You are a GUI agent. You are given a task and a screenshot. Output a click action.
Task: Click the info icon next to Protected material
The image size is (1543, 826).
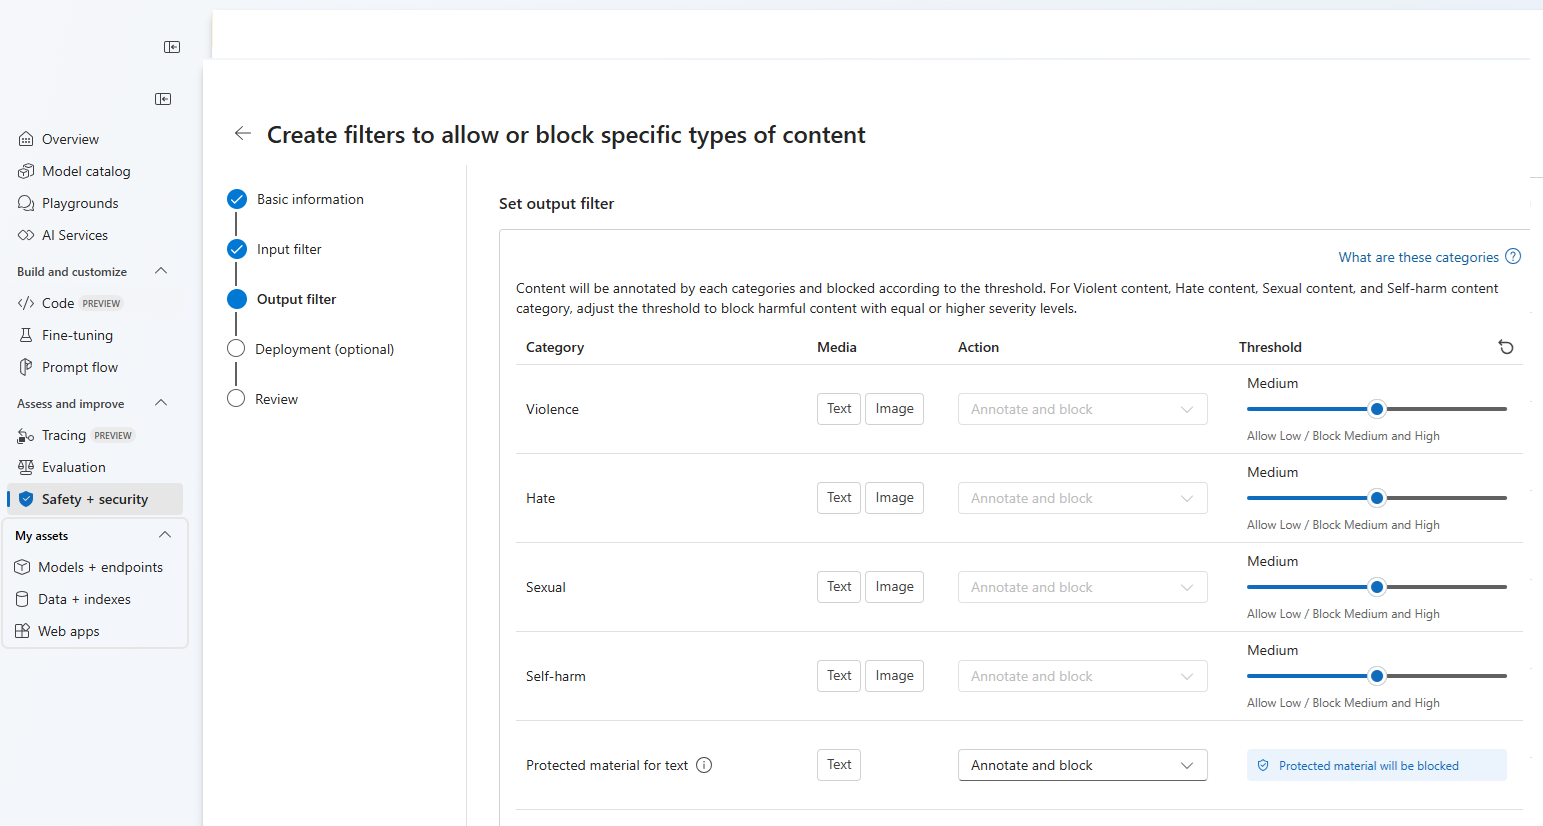point(704,765)
